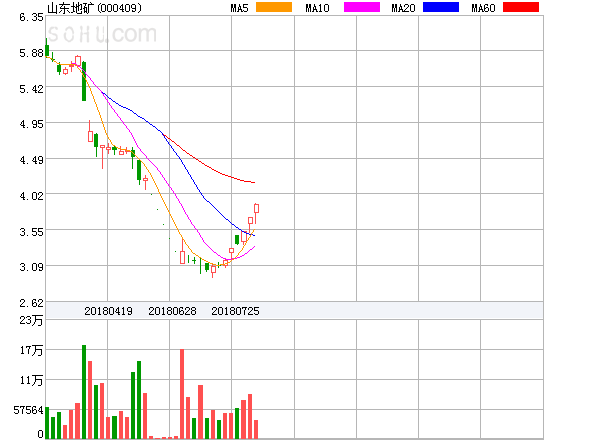Click the 6.35 price axis label
Screen dimensions: 600x440
31,17
